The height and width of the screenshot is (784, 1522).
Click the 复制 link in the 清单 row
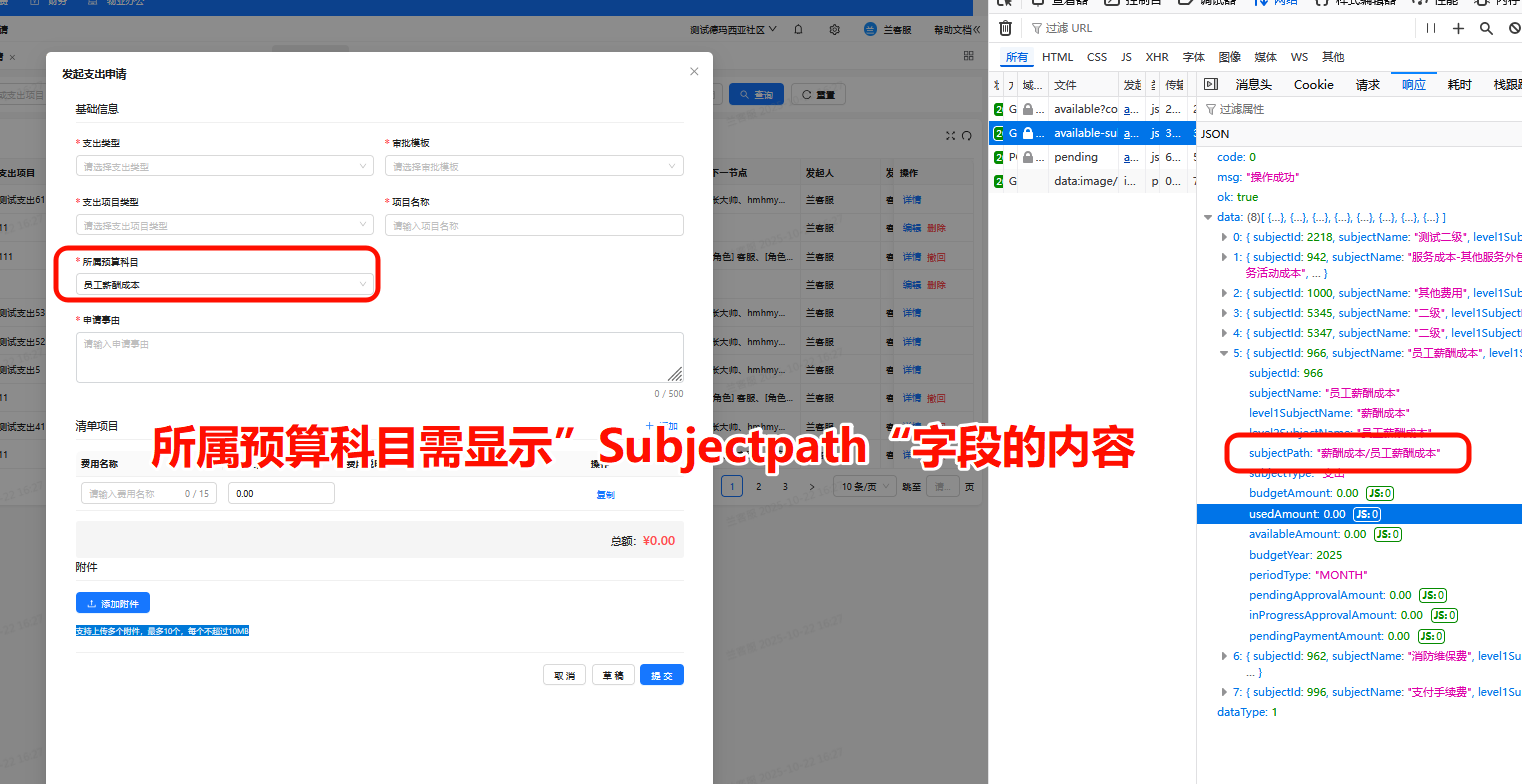pyautogui.click(x=606, y=494)
